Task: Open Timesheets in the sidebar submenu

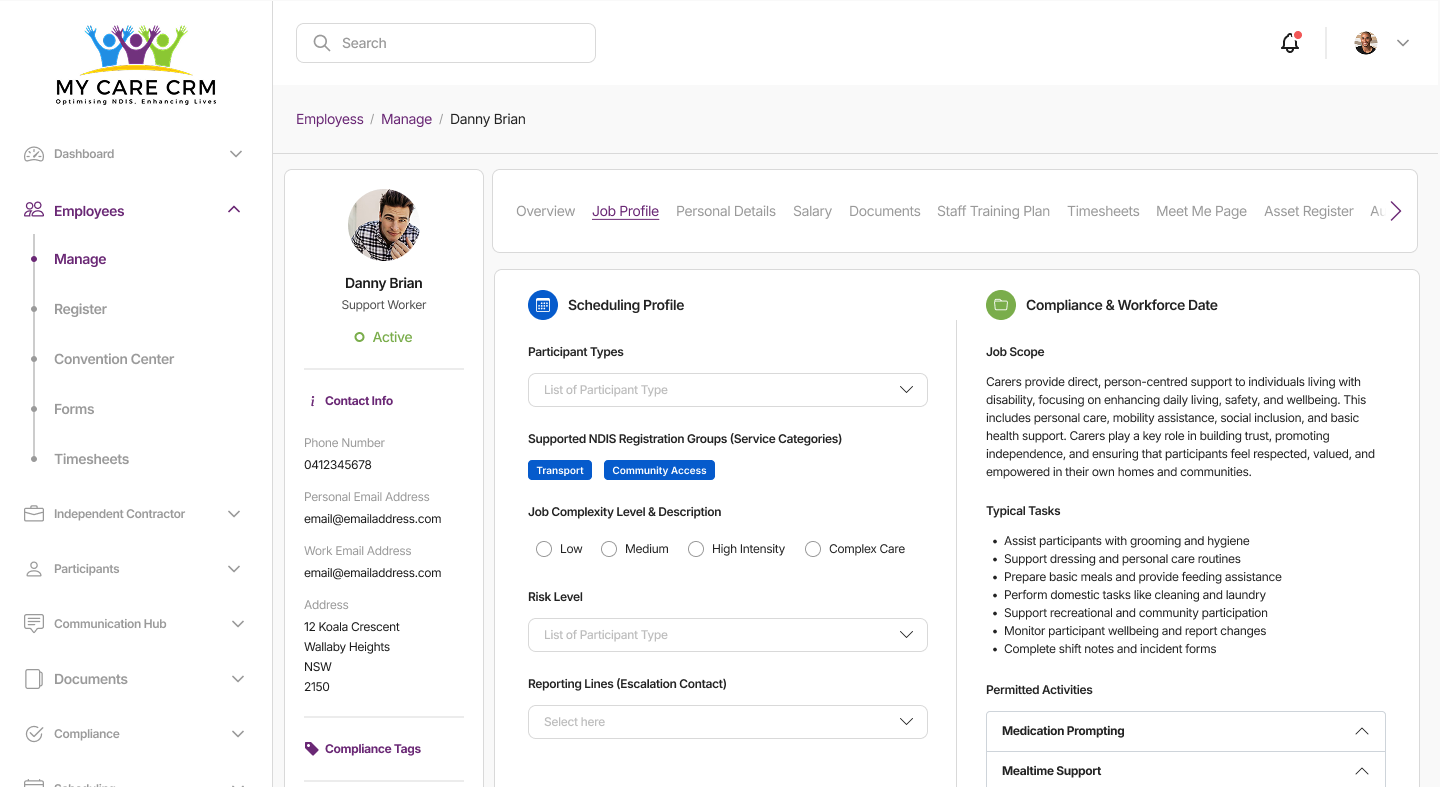Action: coord(91,459)
